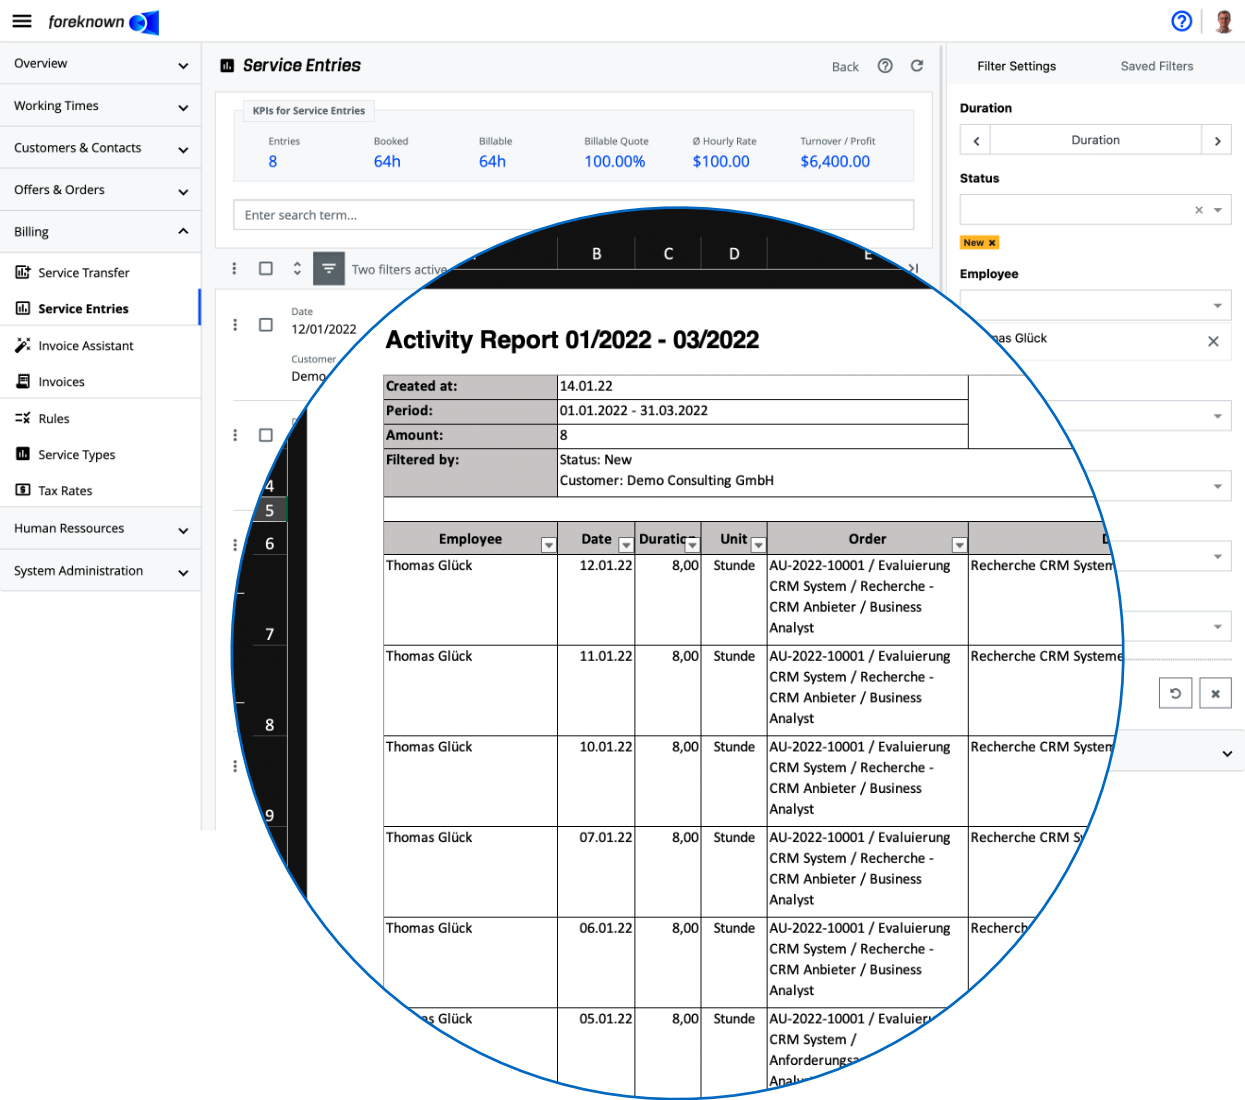The image size is (1245, 1100).
Task: Open the Status dropdown
Action: (1218, 210)
